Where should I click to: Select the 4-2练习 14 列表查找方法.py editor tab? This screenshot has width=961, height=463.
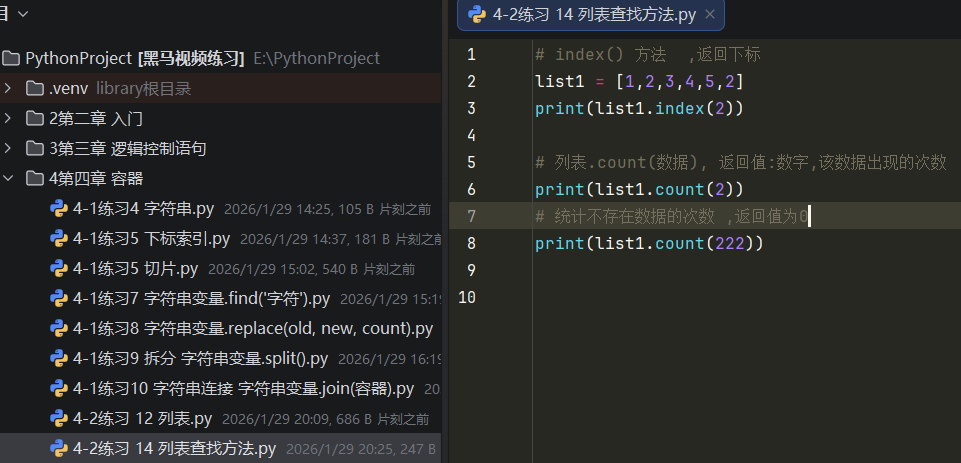coord(591,15)
